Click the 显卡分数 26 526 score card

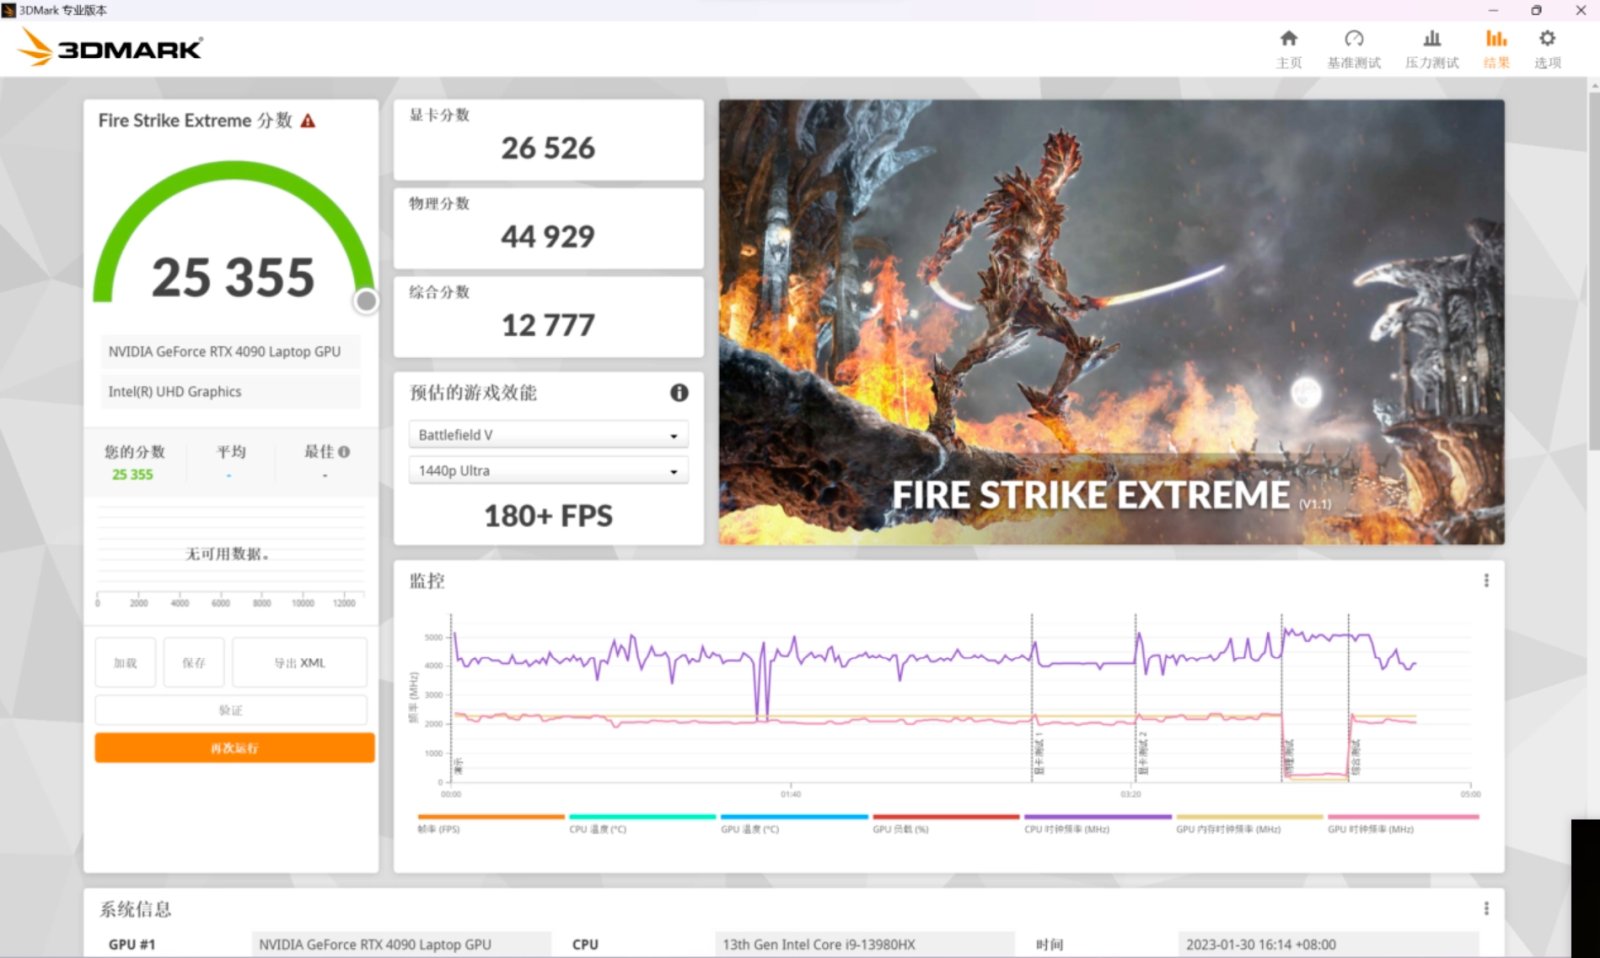pos(548,139)
